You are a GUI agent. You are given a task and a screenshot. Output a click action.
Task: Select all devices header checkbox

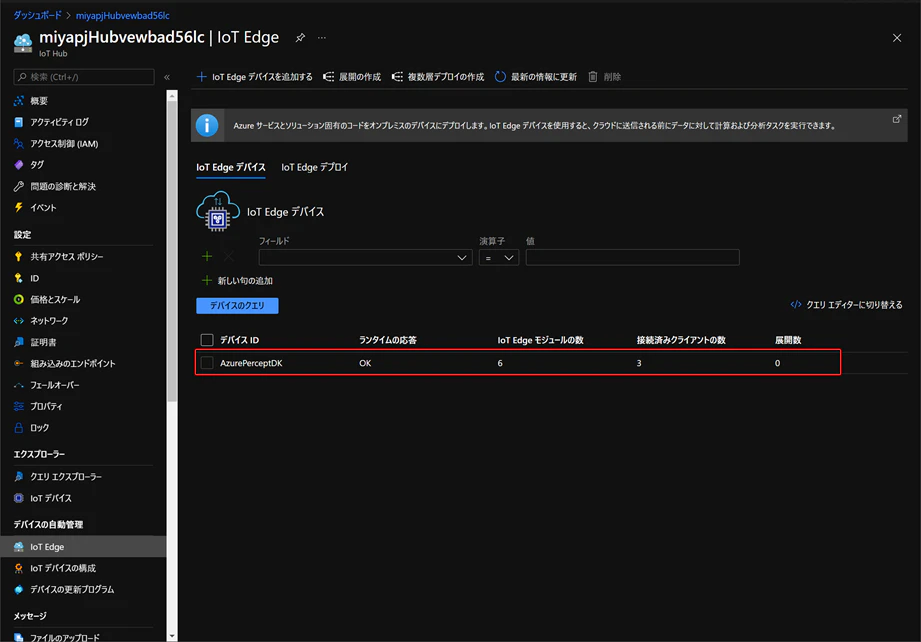pyautogui.click(x=207, y=340)
